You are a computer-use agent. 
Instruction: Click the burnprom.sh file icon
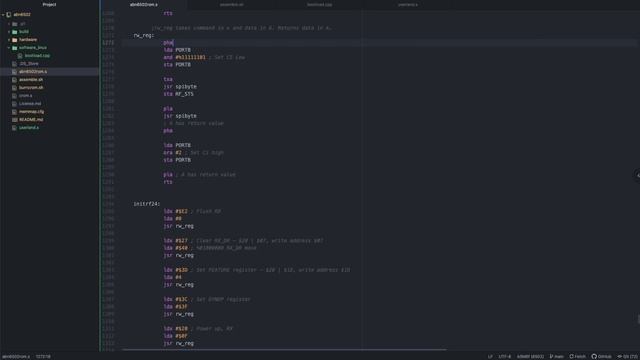(14, 88)
